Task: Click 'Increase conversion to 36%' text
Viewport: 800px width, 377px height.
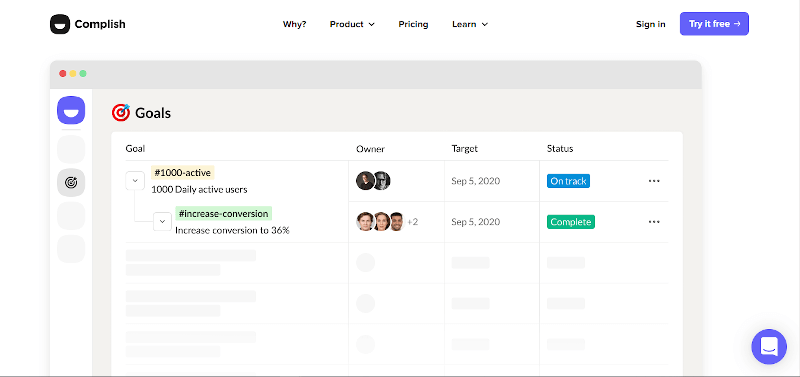Action: [232, 230]
